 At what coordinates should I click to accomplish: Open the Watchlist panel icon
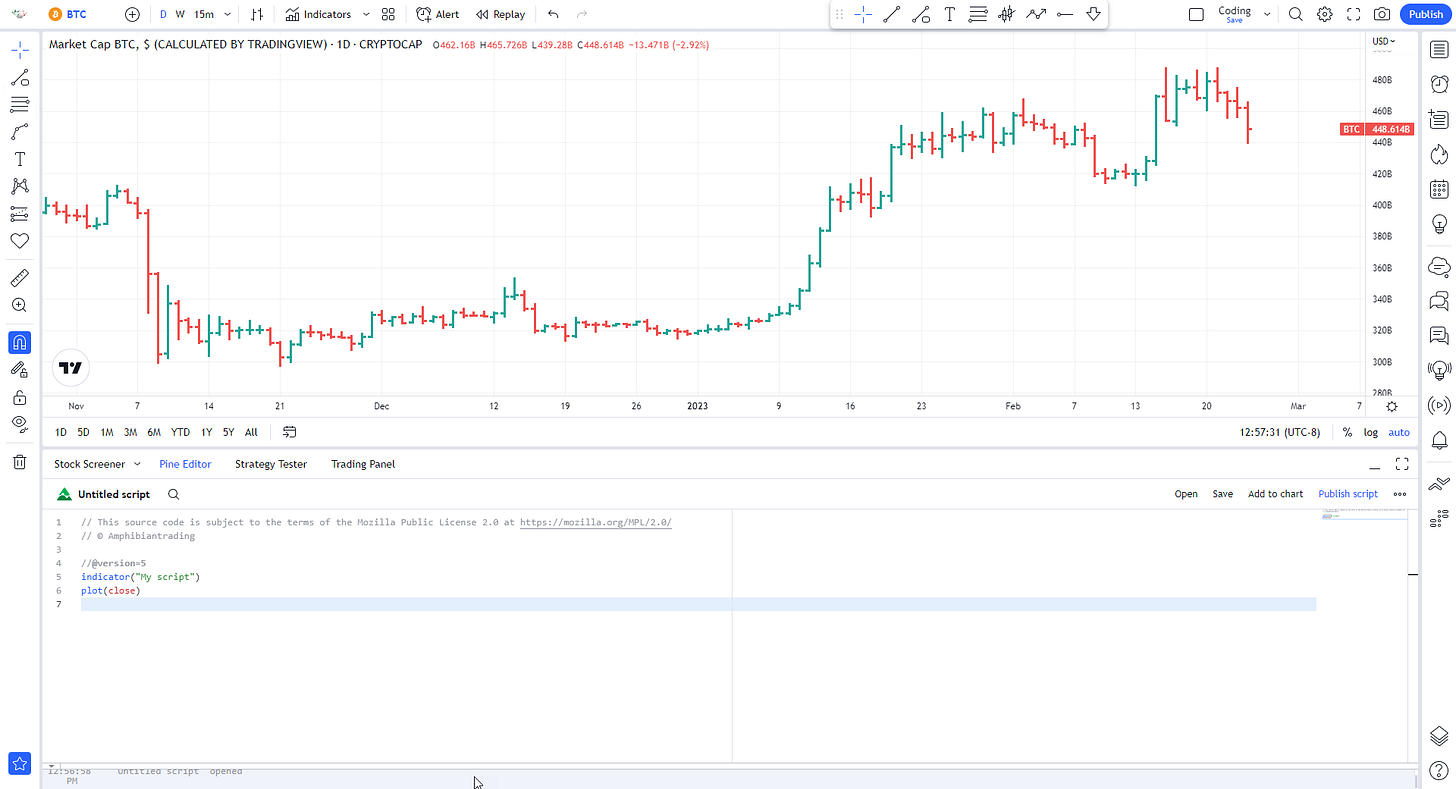tap(1439, 50)
